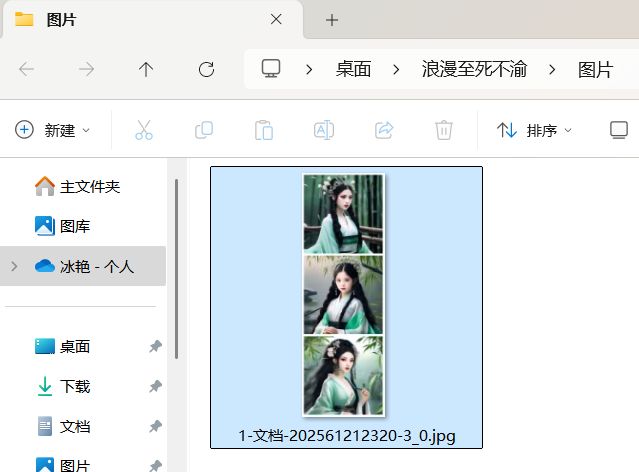639x472 pixels.
Task: Open the view layout options icon
Action: click(619, 130)
